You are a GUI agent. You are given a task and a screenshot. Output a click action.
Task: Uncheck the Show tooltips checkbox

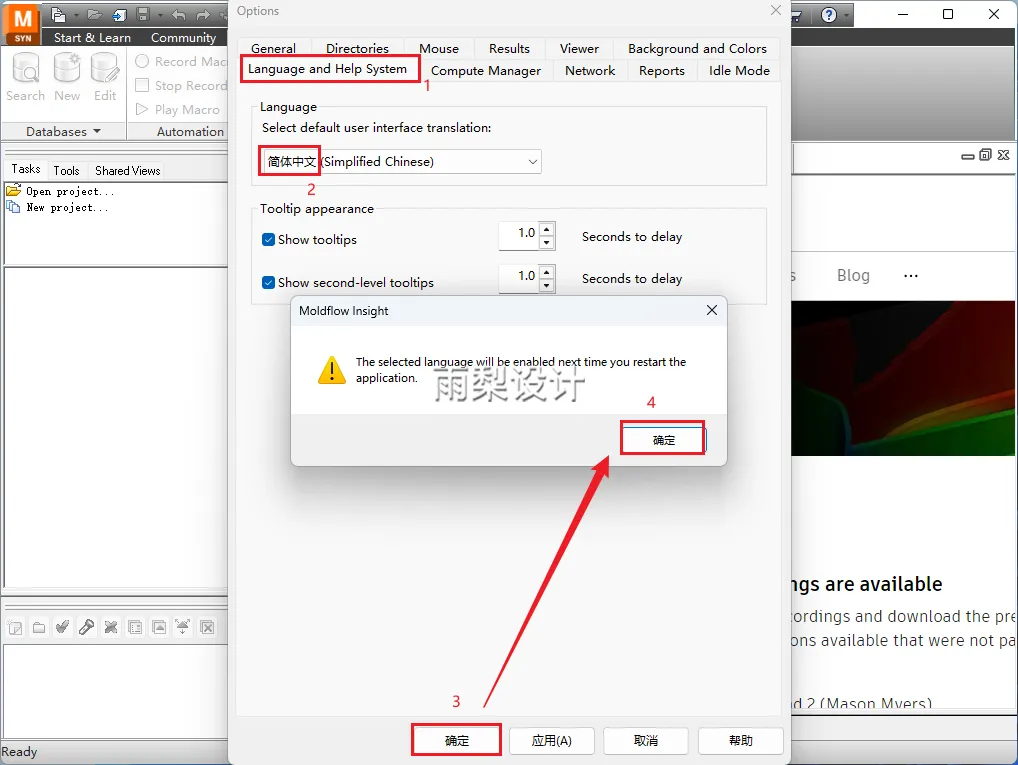coord(268,240)
